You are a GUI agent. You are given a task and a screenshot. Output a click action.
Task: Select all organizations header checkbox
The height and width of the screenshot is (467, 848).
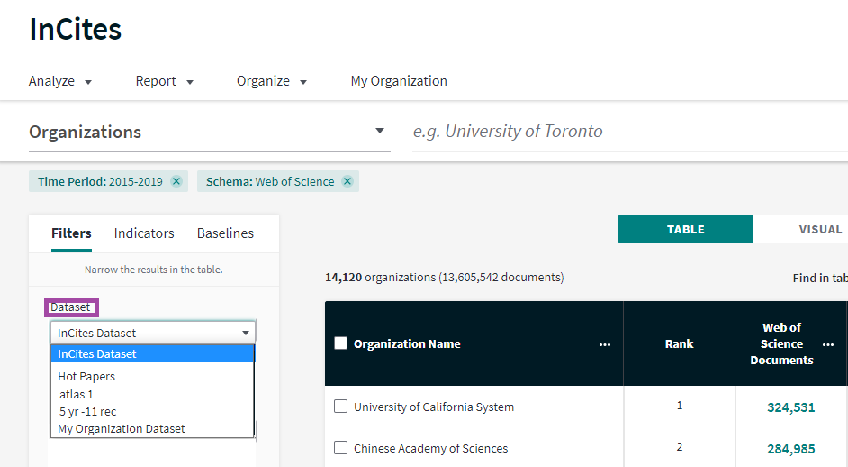pos(341,343)
